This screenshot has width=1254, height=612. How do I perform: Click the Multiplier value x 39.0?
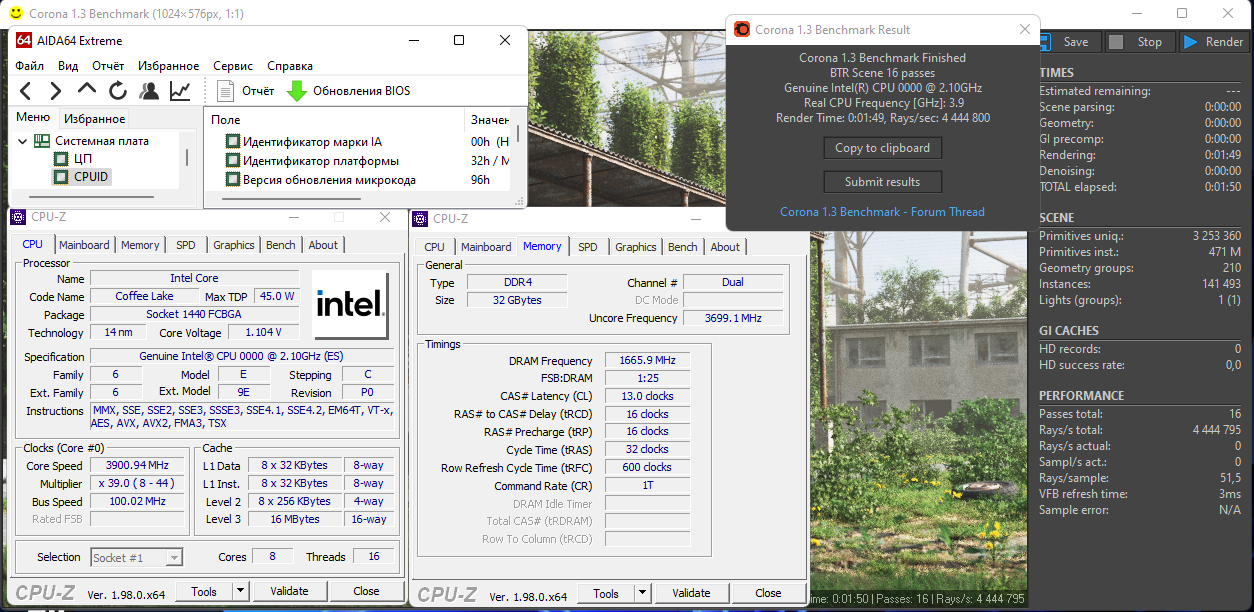pos(138,484)
